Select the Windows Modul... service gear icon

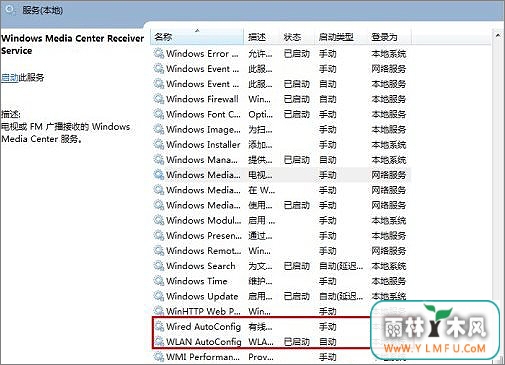(159, 220)
